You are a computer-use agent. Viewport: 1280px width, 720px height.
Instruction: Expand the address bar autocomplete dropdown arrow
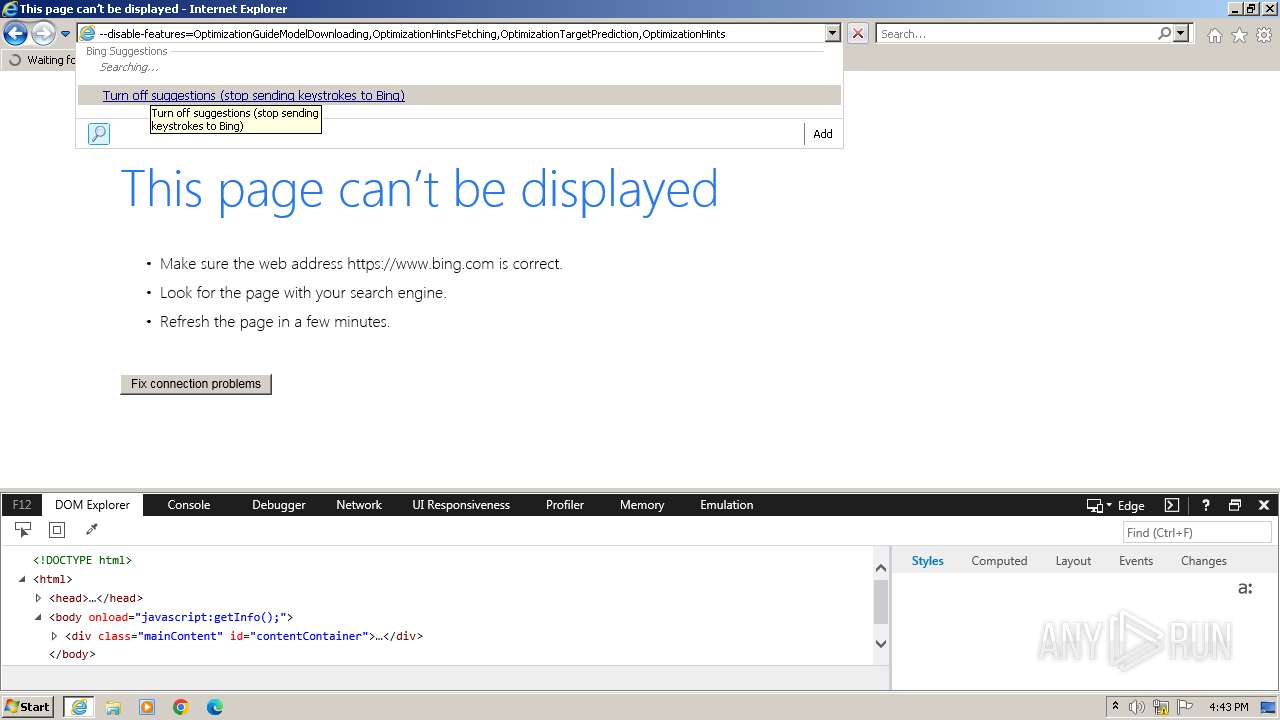tap(832, 33)
